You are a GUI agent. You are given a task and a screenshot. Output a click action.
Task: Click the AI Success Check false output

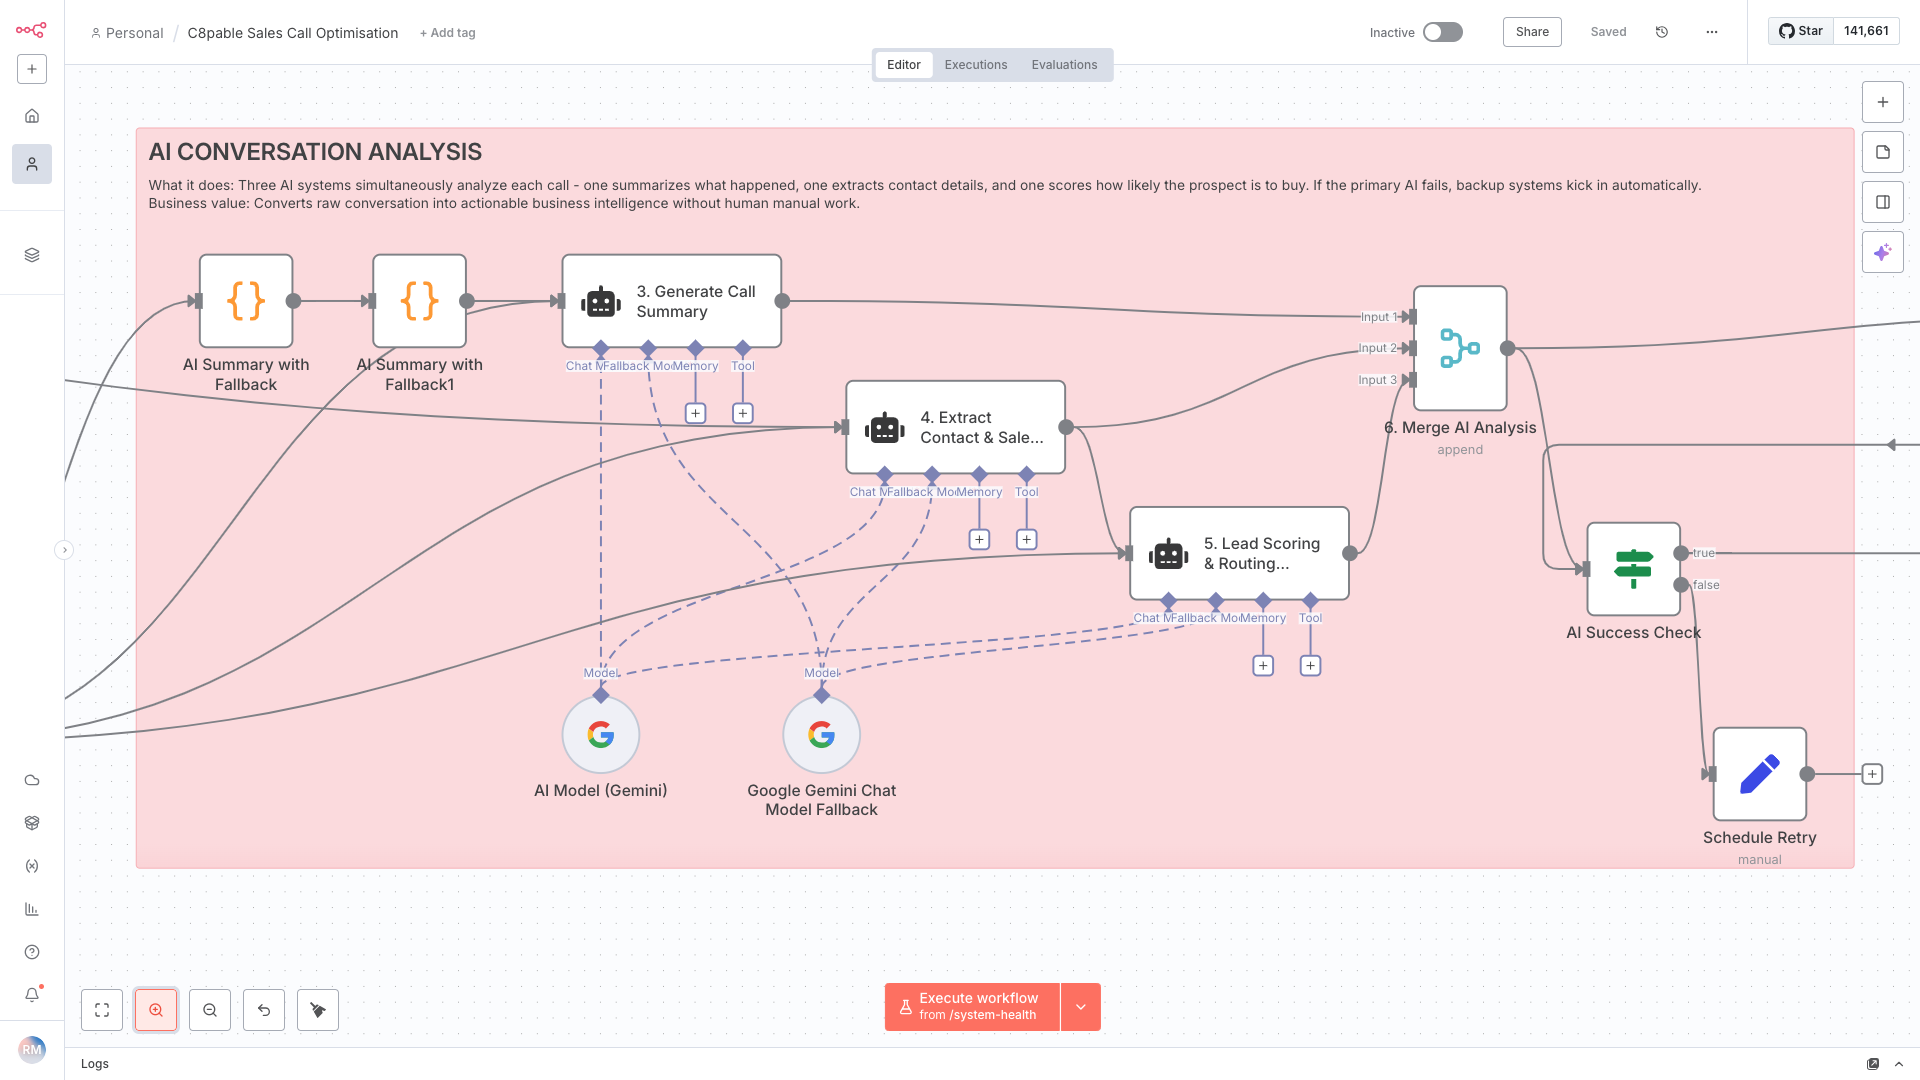click(x=1681, y=585)
